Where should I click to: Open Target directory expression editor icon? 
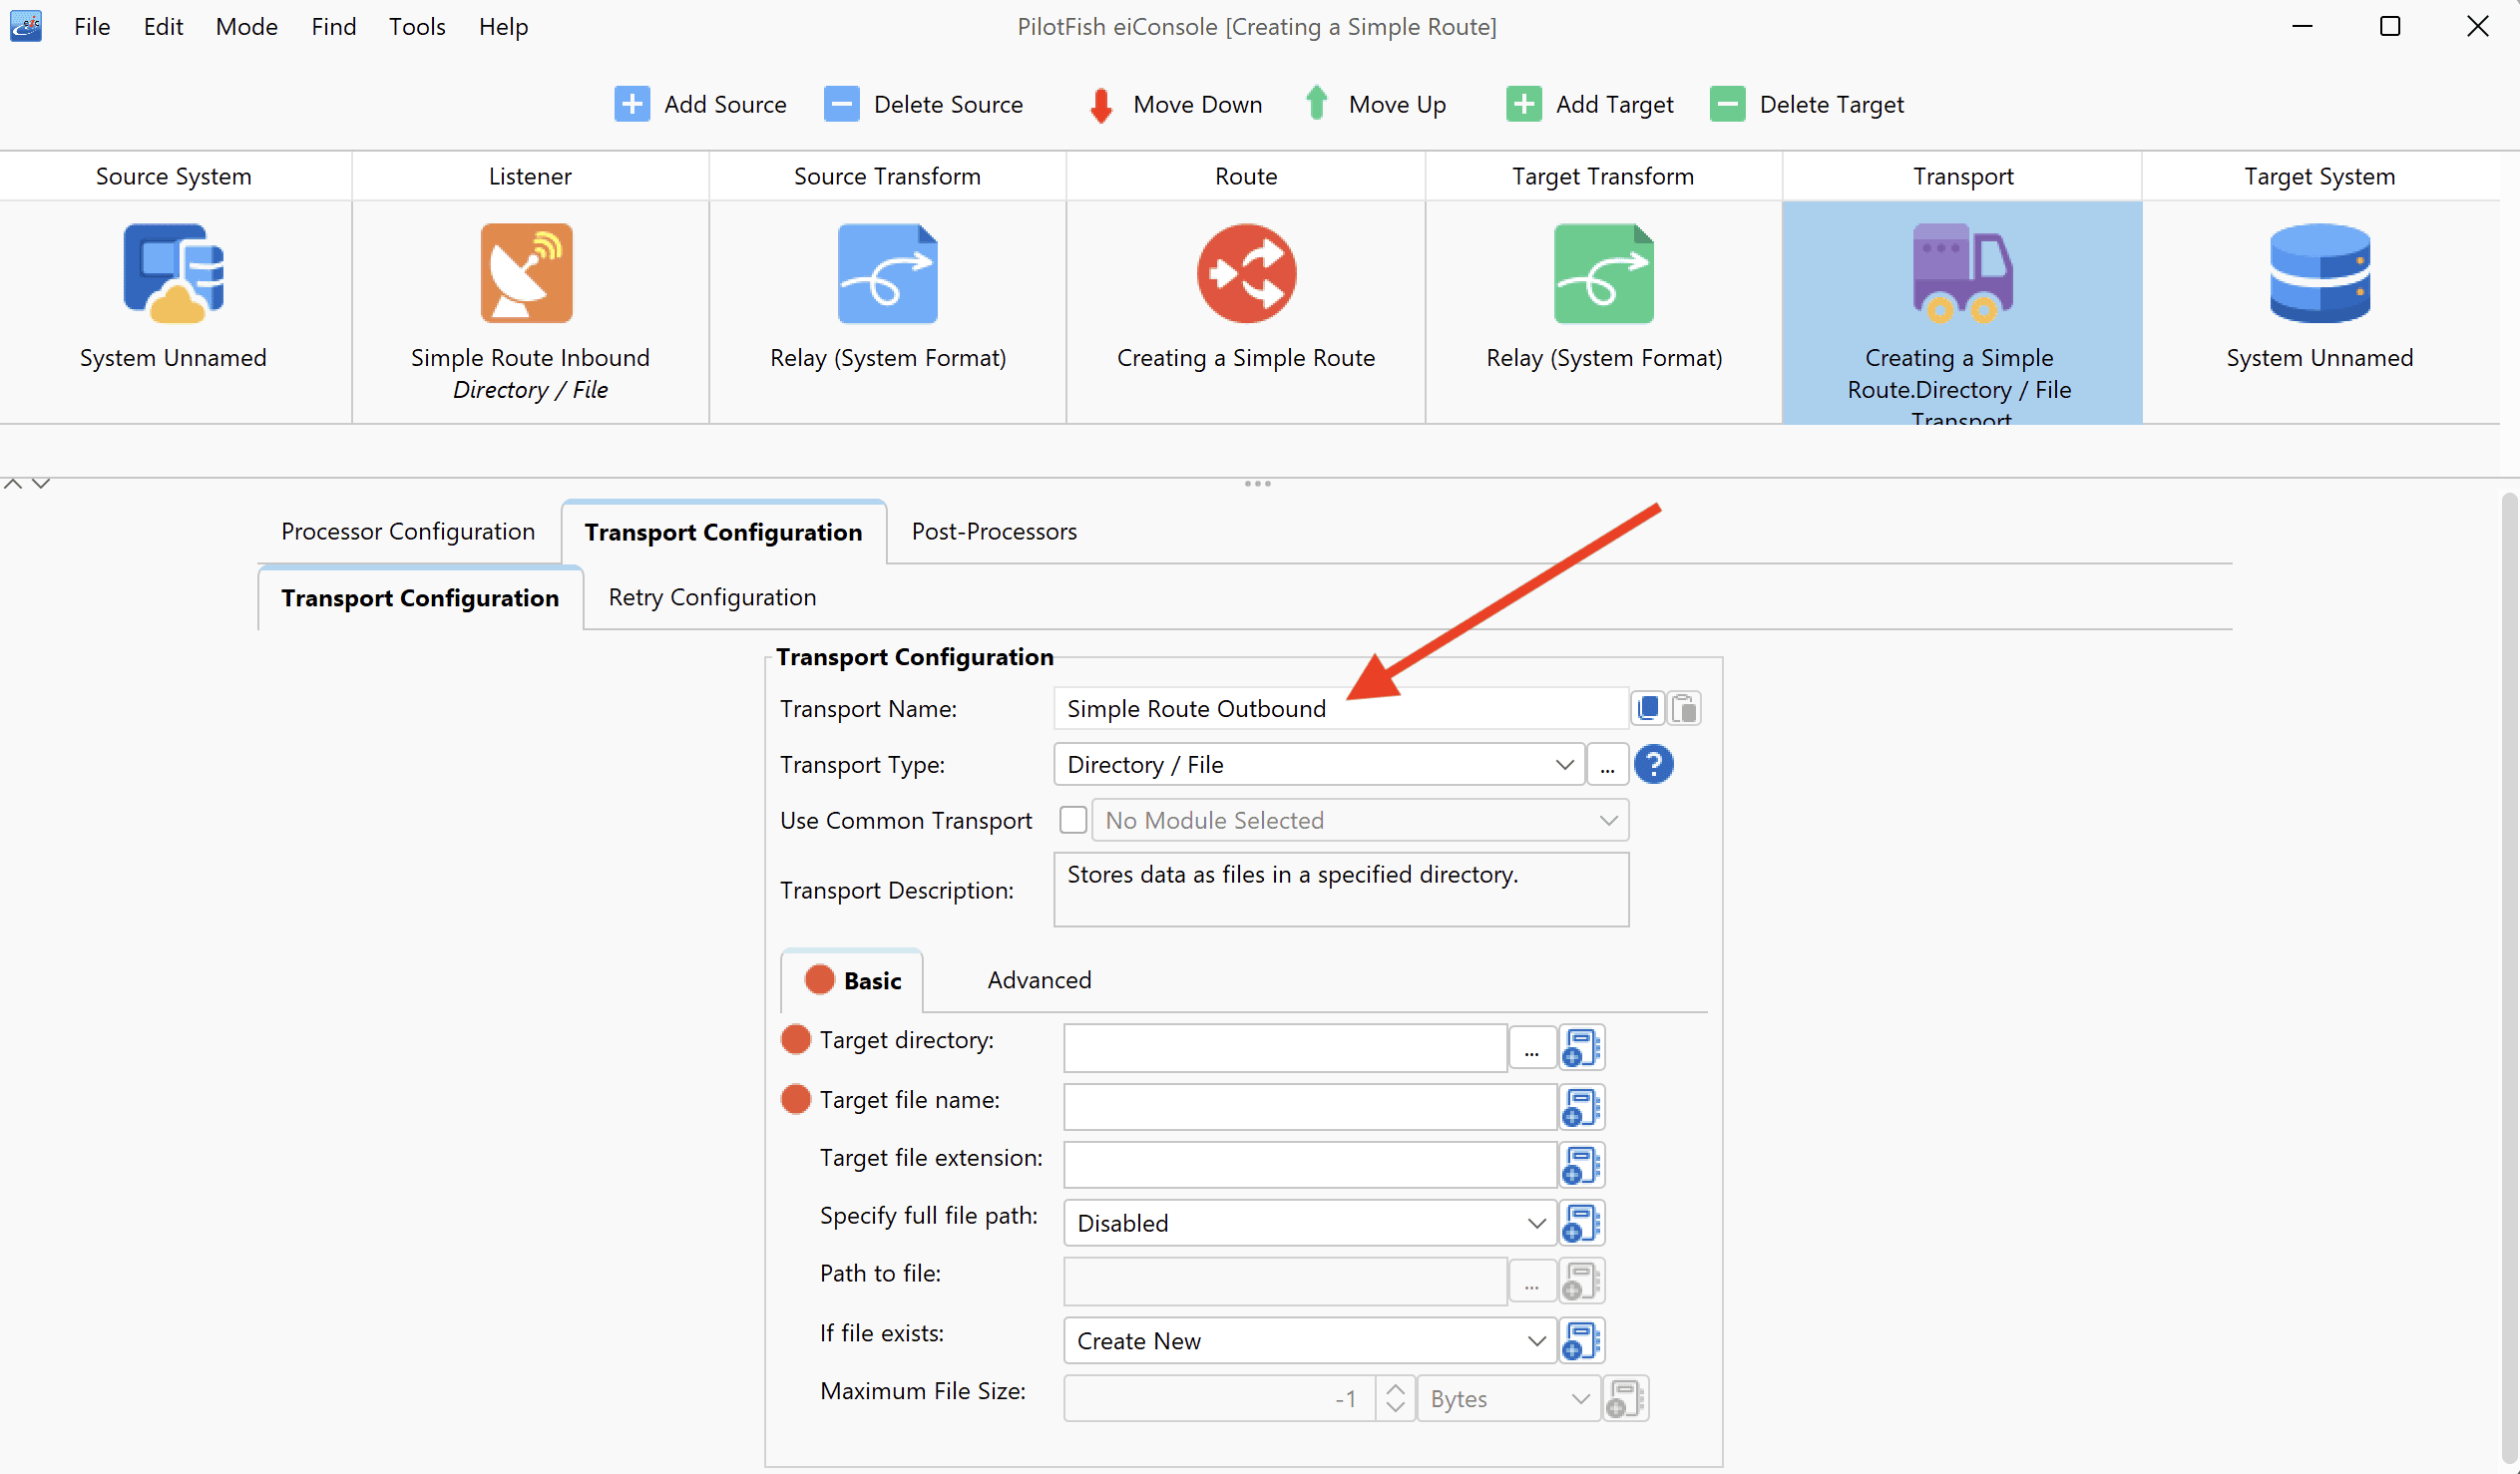click(x=1582, y=1047)
